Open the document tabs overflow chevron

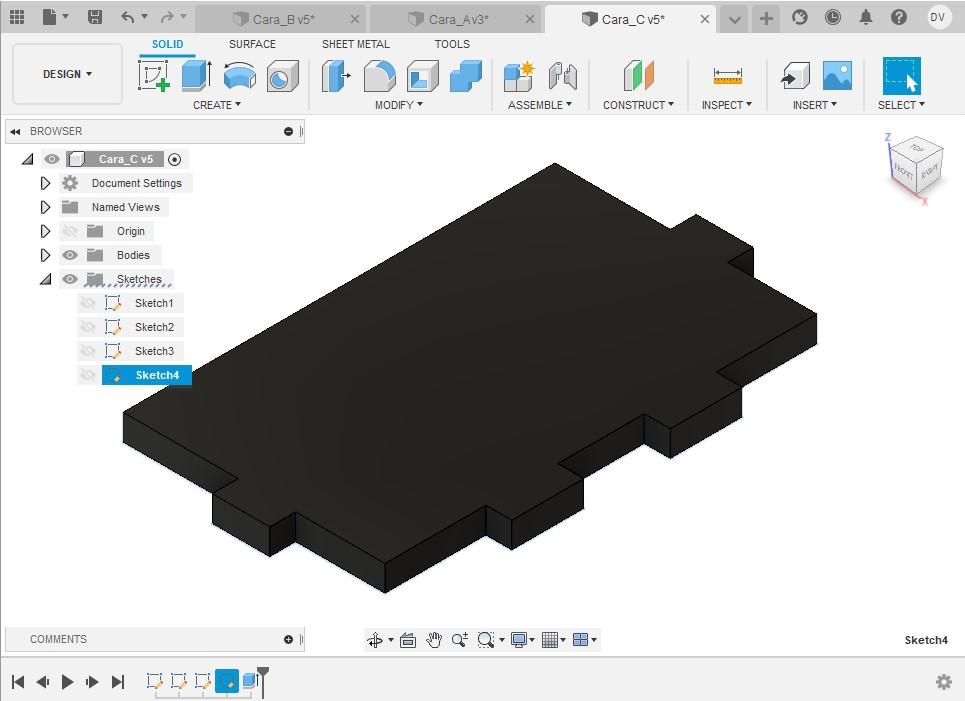[x=734, y=19]
